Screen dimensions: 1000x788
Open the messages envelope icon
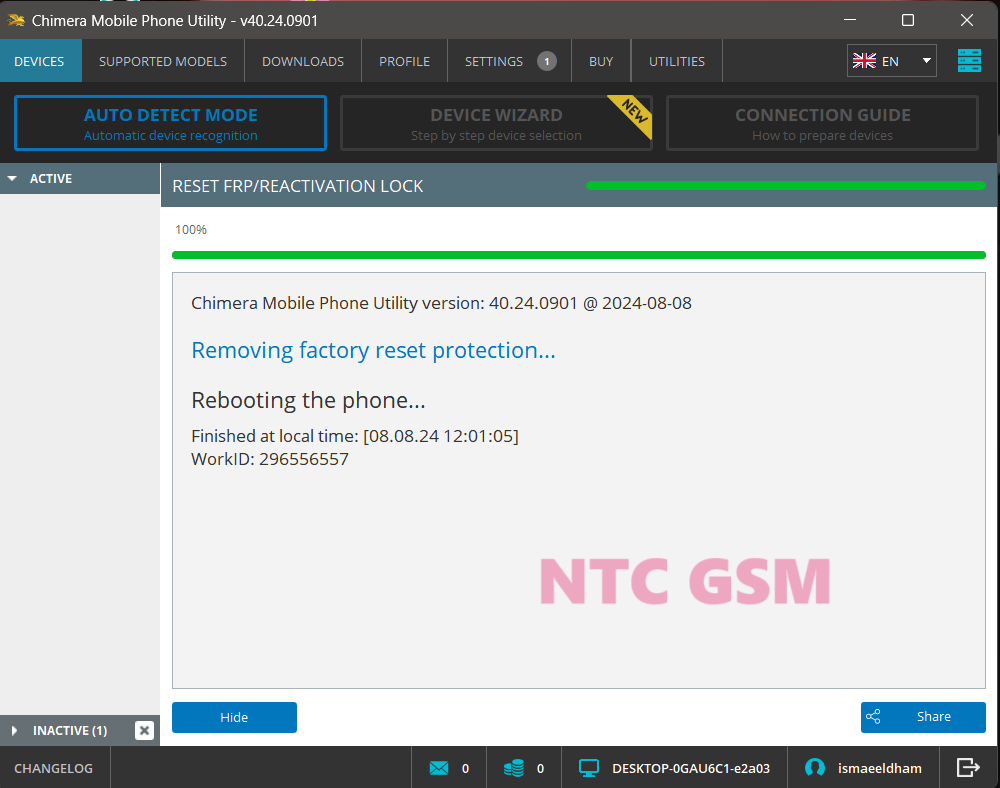(441, 767)
